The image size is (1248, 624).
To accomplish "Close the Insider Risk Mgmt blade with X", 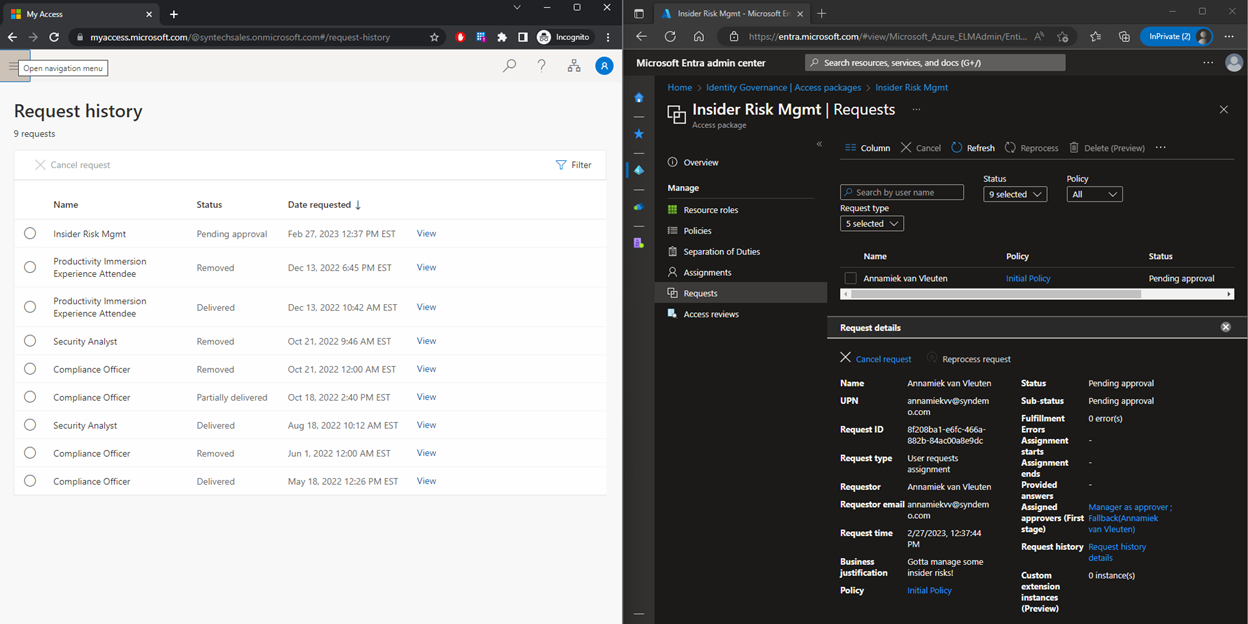I will coord(1223,109).
